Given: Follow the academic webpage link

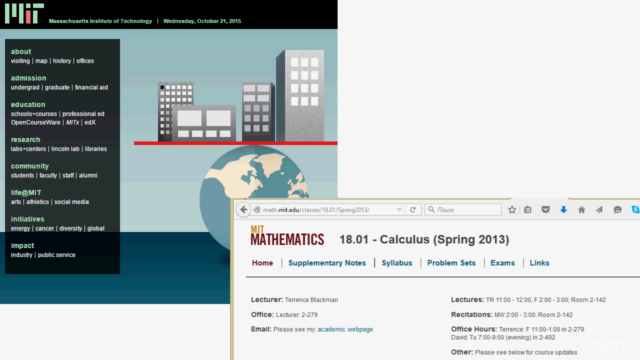Looking at the screenshot, I should point(345,329).
